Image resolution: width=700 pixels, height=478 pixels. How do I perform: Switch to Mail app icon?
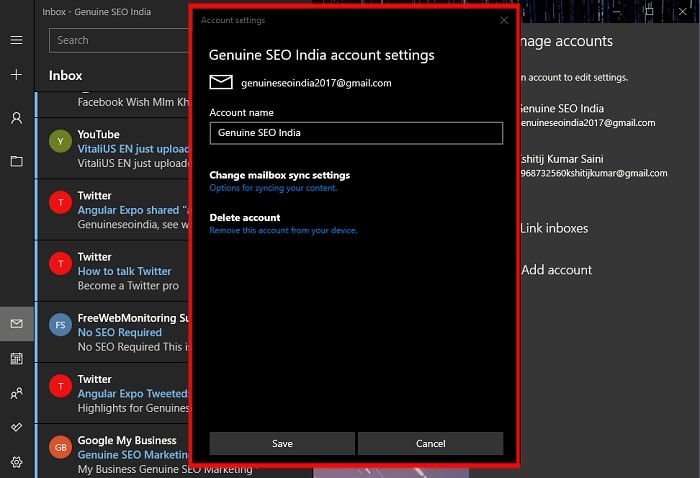17,324
